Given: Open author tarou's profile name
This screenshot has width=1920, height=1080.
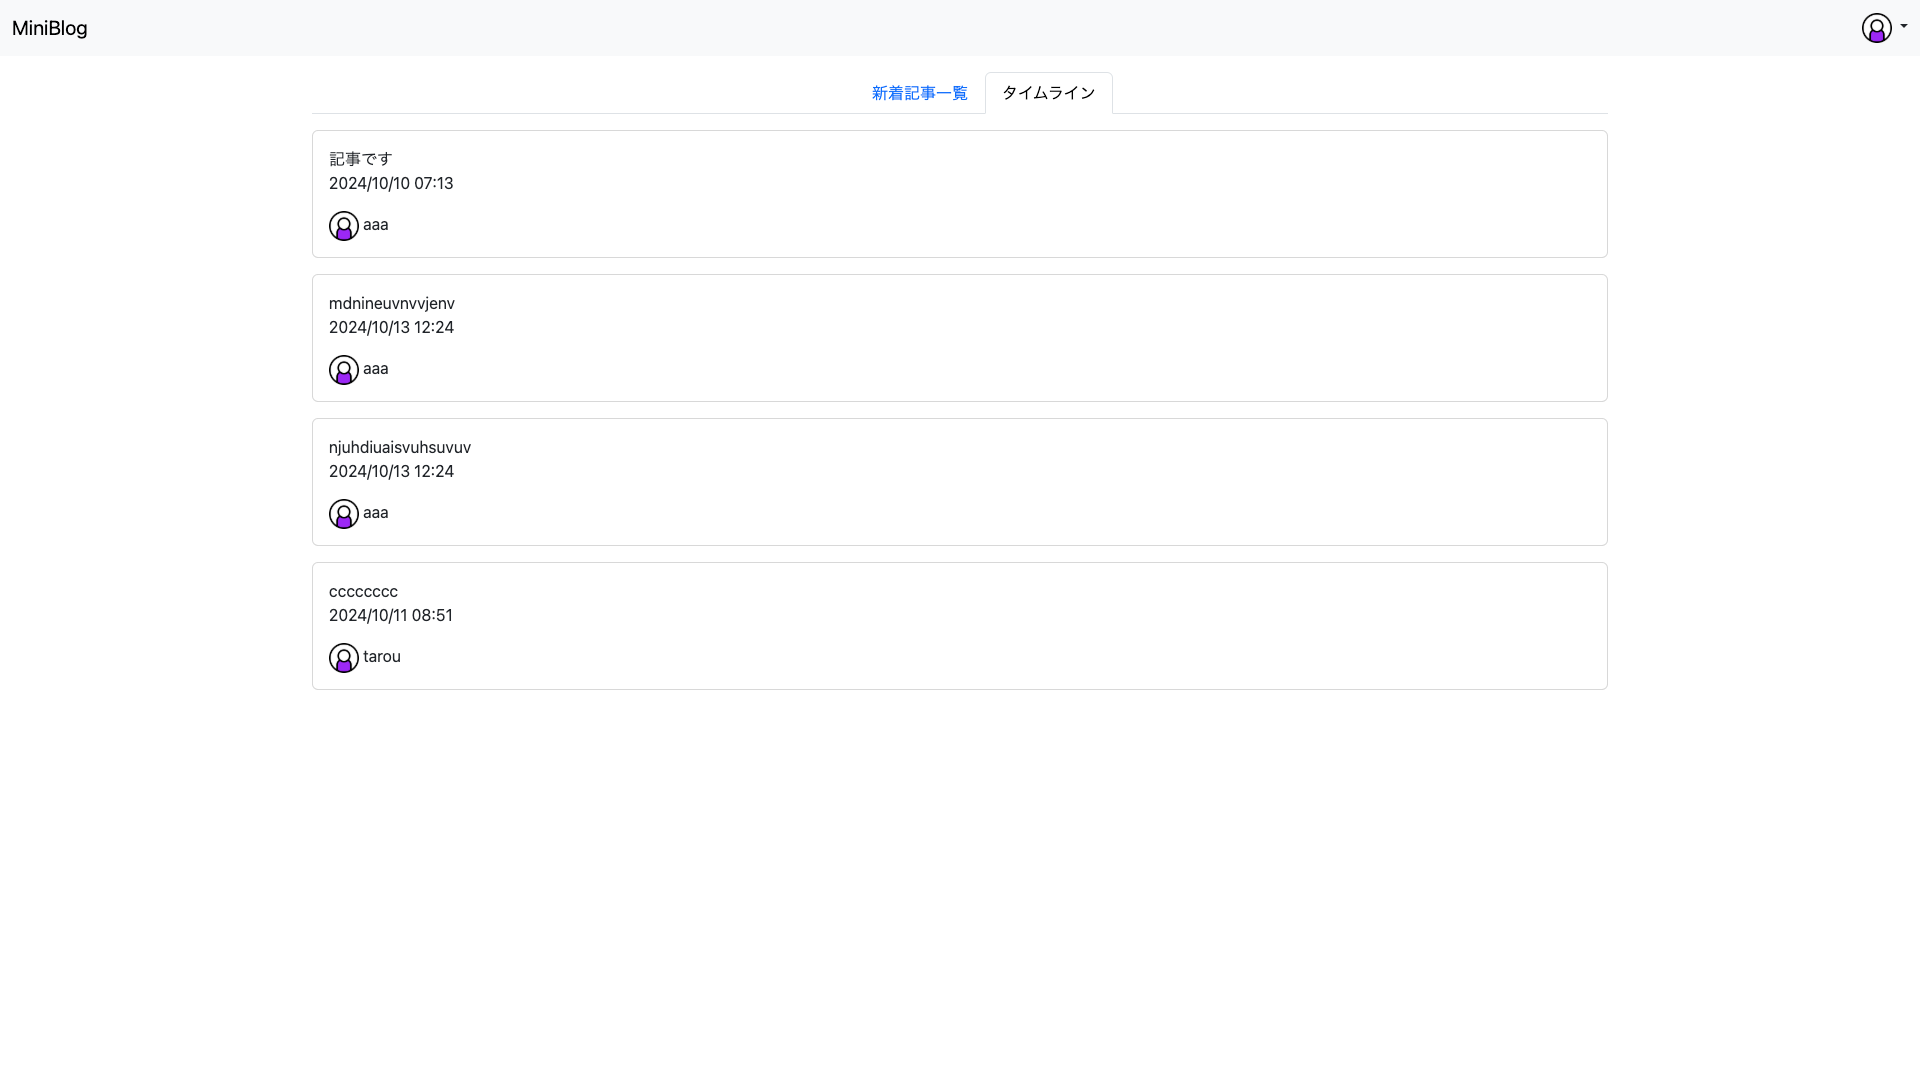Looking at the screenshot, I should (x=382, y=657).
